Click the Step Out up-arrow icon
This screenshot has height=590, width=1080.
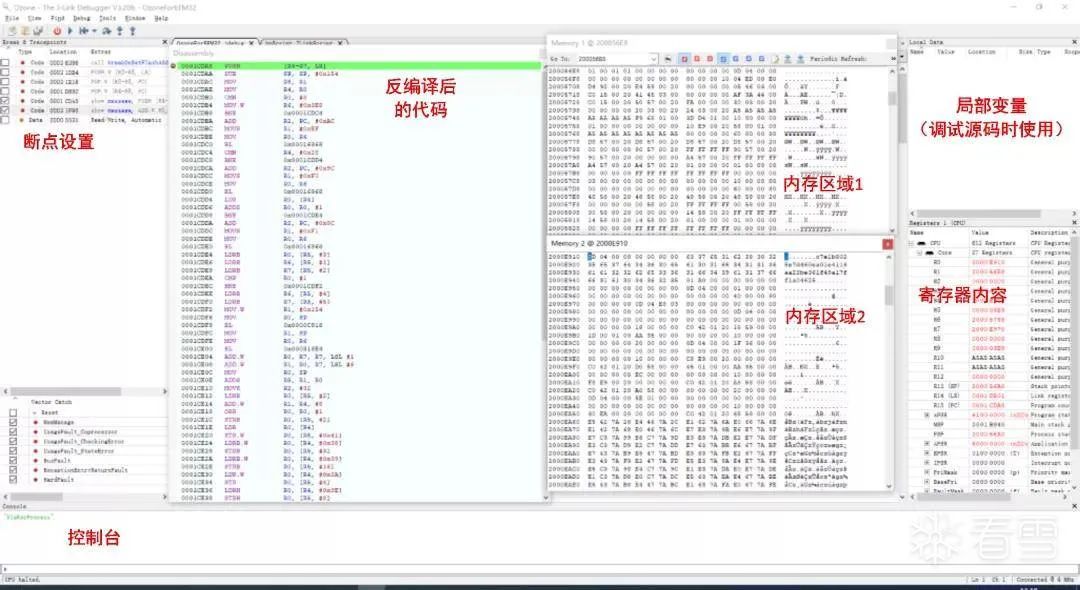pyautogui.click(x=132, y=30)
